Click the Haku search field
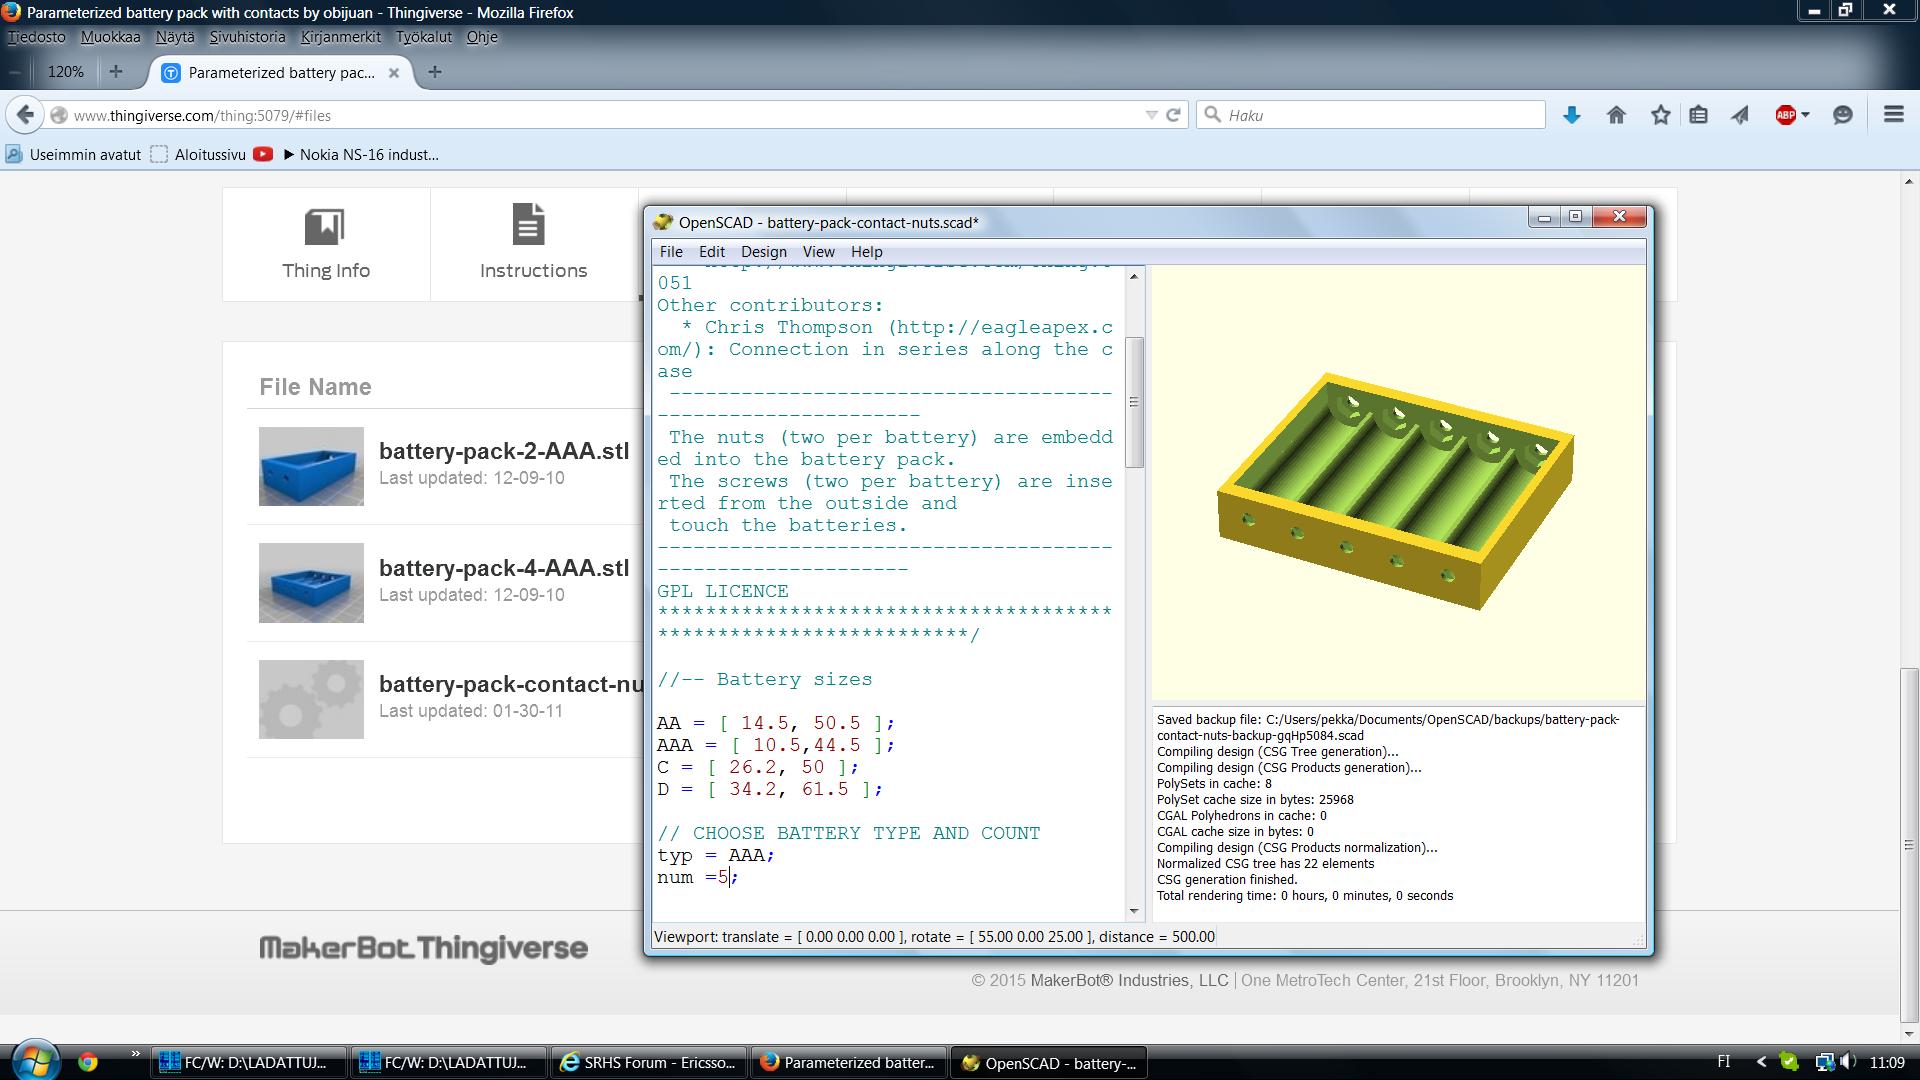 coord(1380,115)
